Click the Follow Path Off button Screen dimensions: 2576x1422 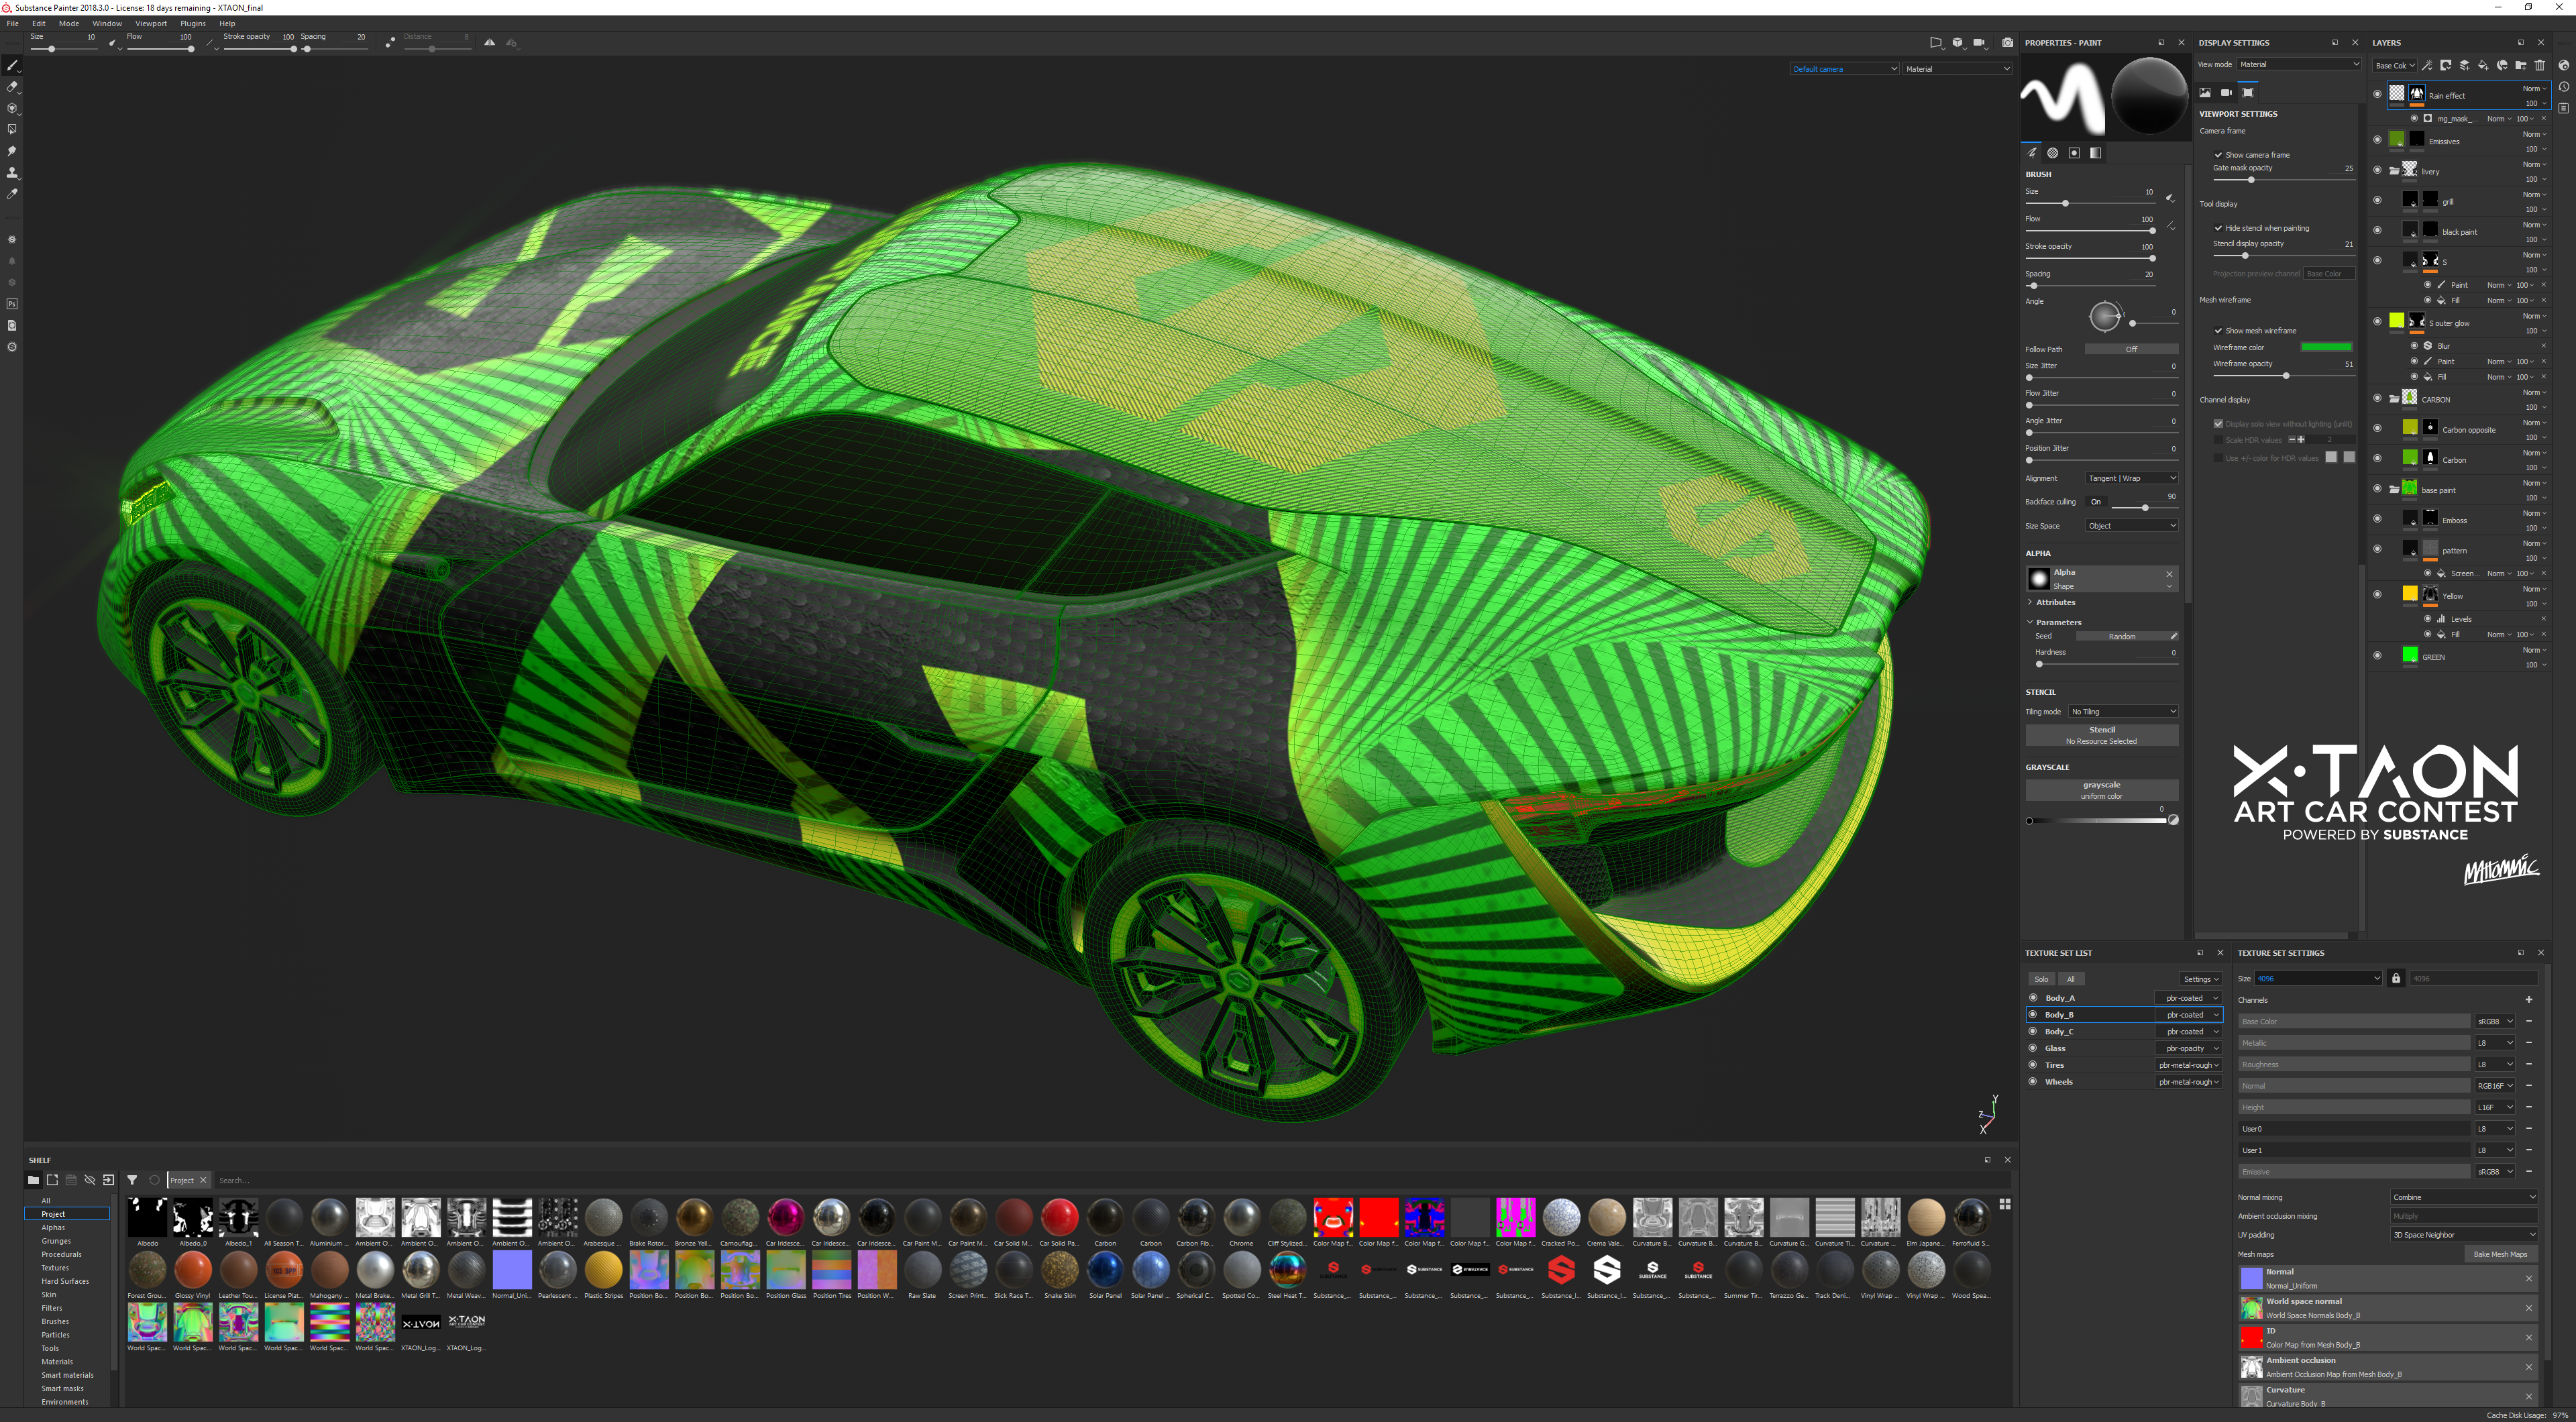point(2131,349)
